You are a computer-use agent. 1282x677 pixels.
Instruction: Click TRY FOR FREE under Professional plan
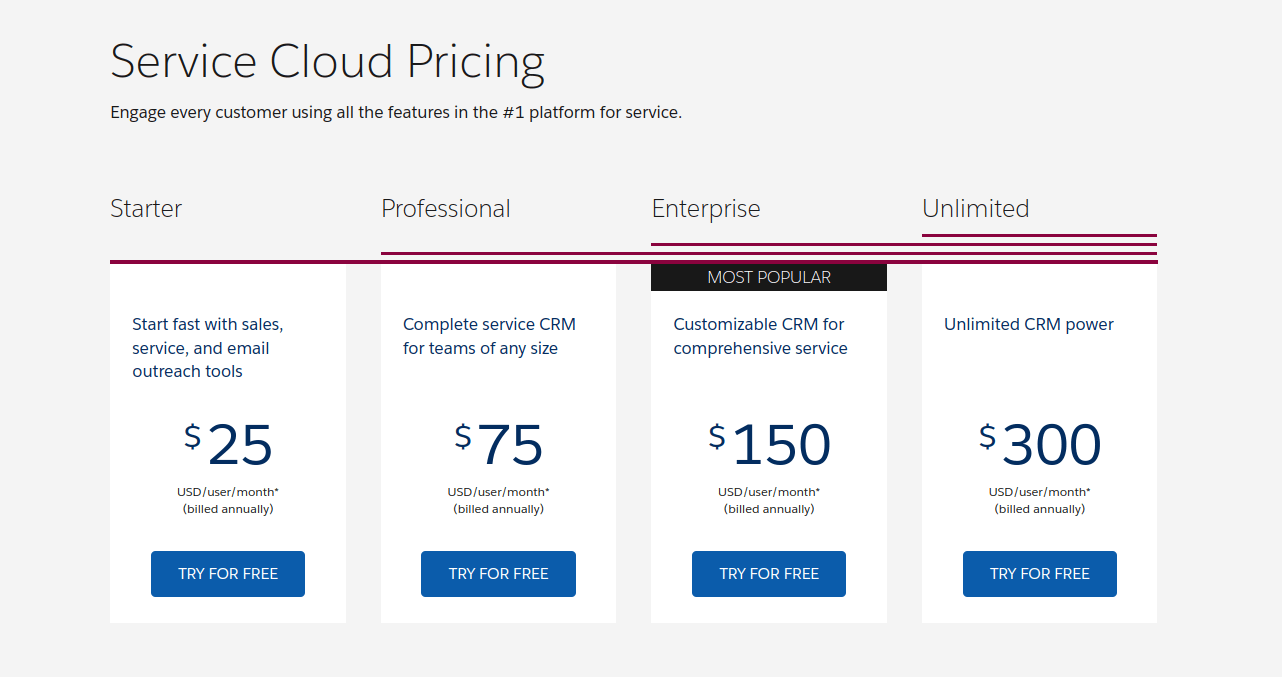(498, 574)
